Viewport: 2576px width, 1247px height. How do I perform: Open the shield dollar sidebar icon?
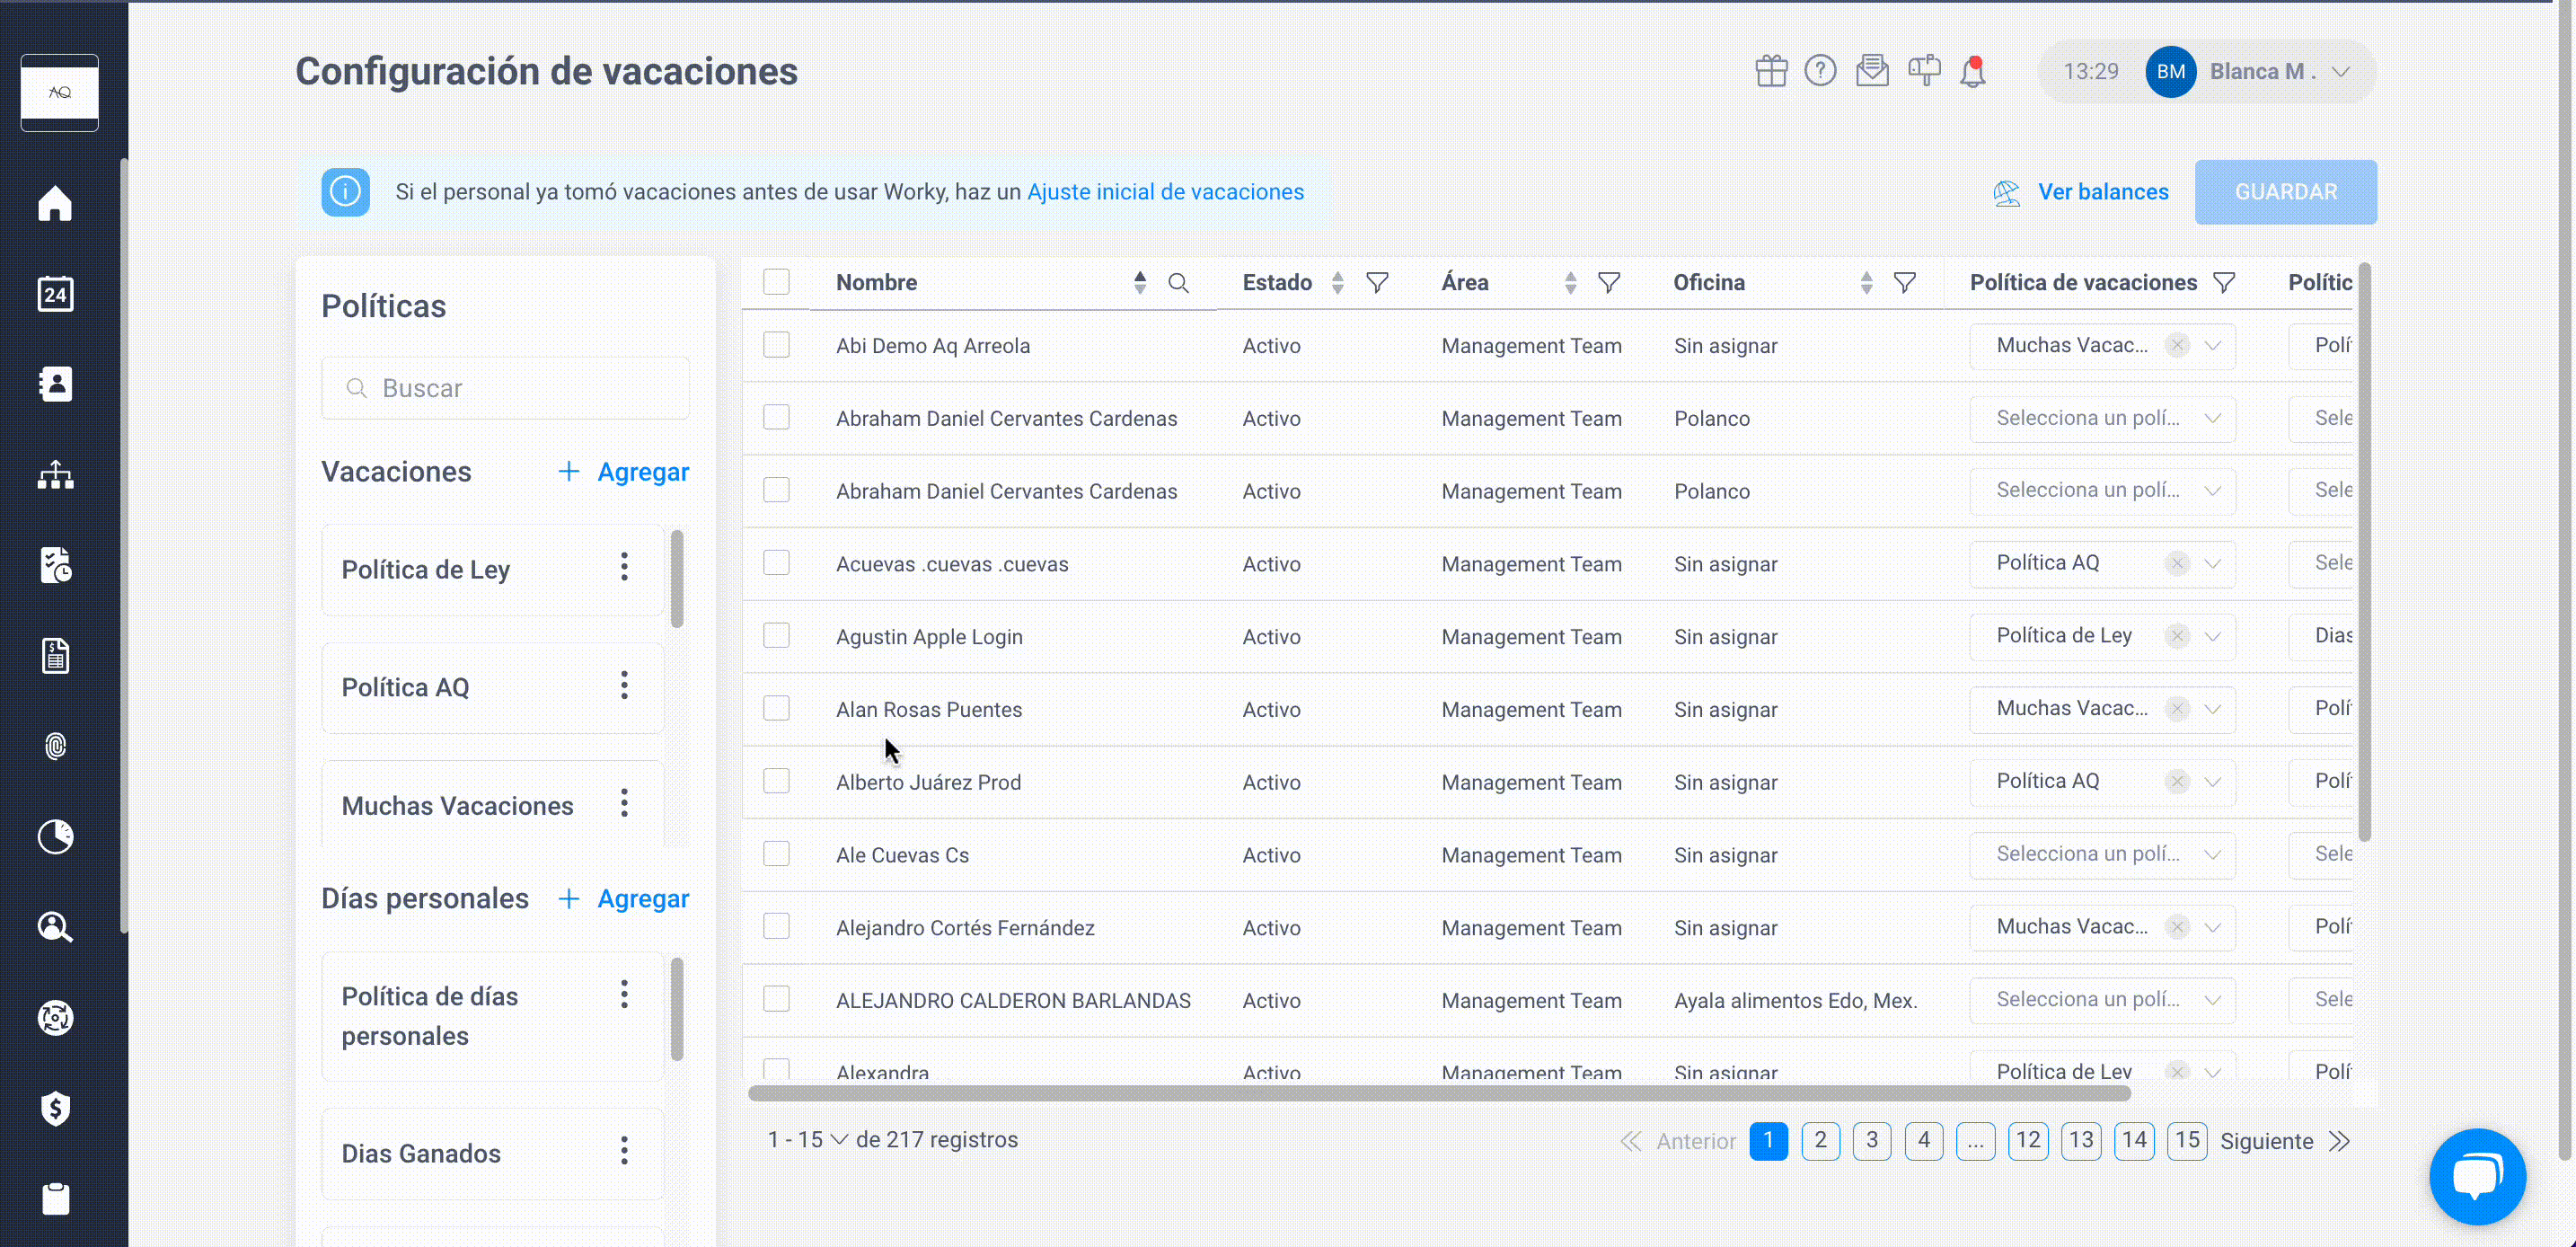55,1108
